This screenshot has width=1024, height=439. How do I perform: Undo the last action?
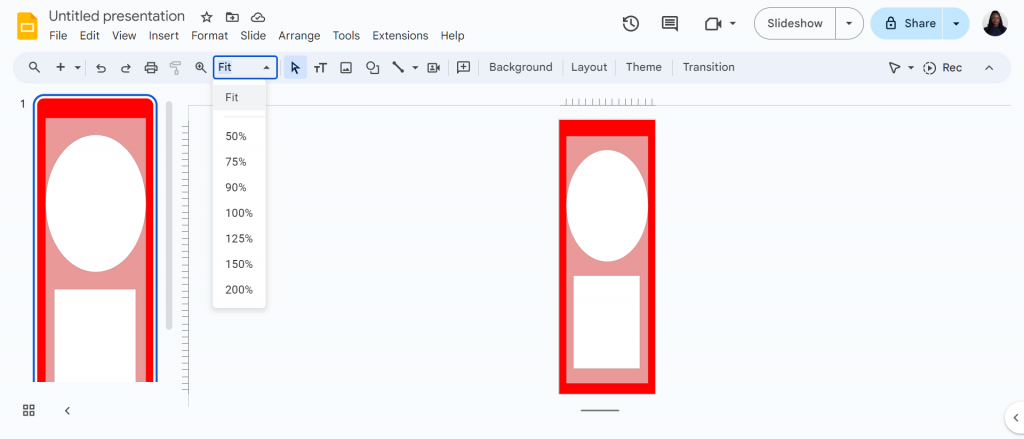[101, 67]
